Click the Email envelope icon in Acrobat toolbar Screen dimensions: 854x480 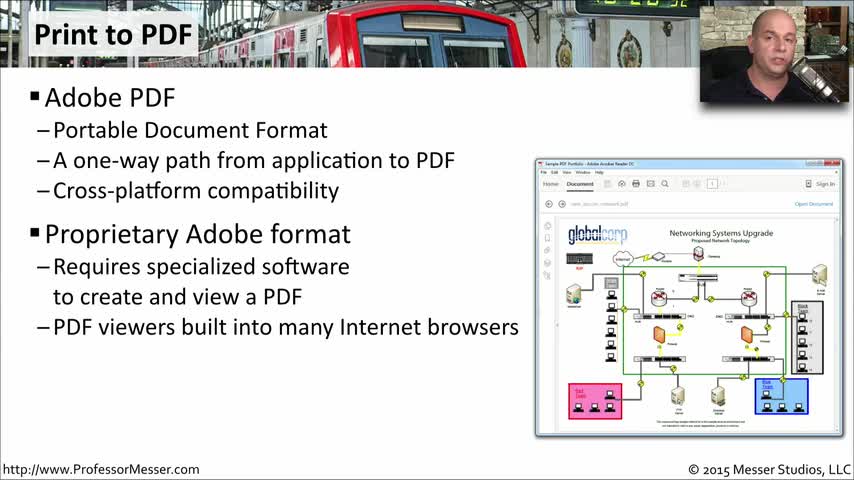click(x=650, y=184)
